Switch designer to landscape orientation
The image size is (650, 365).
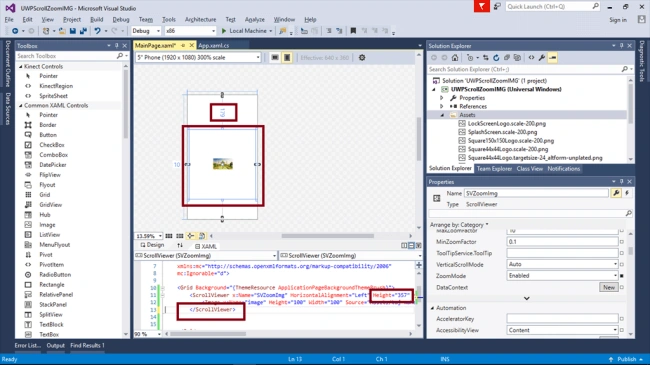click(x=275, y=58)
